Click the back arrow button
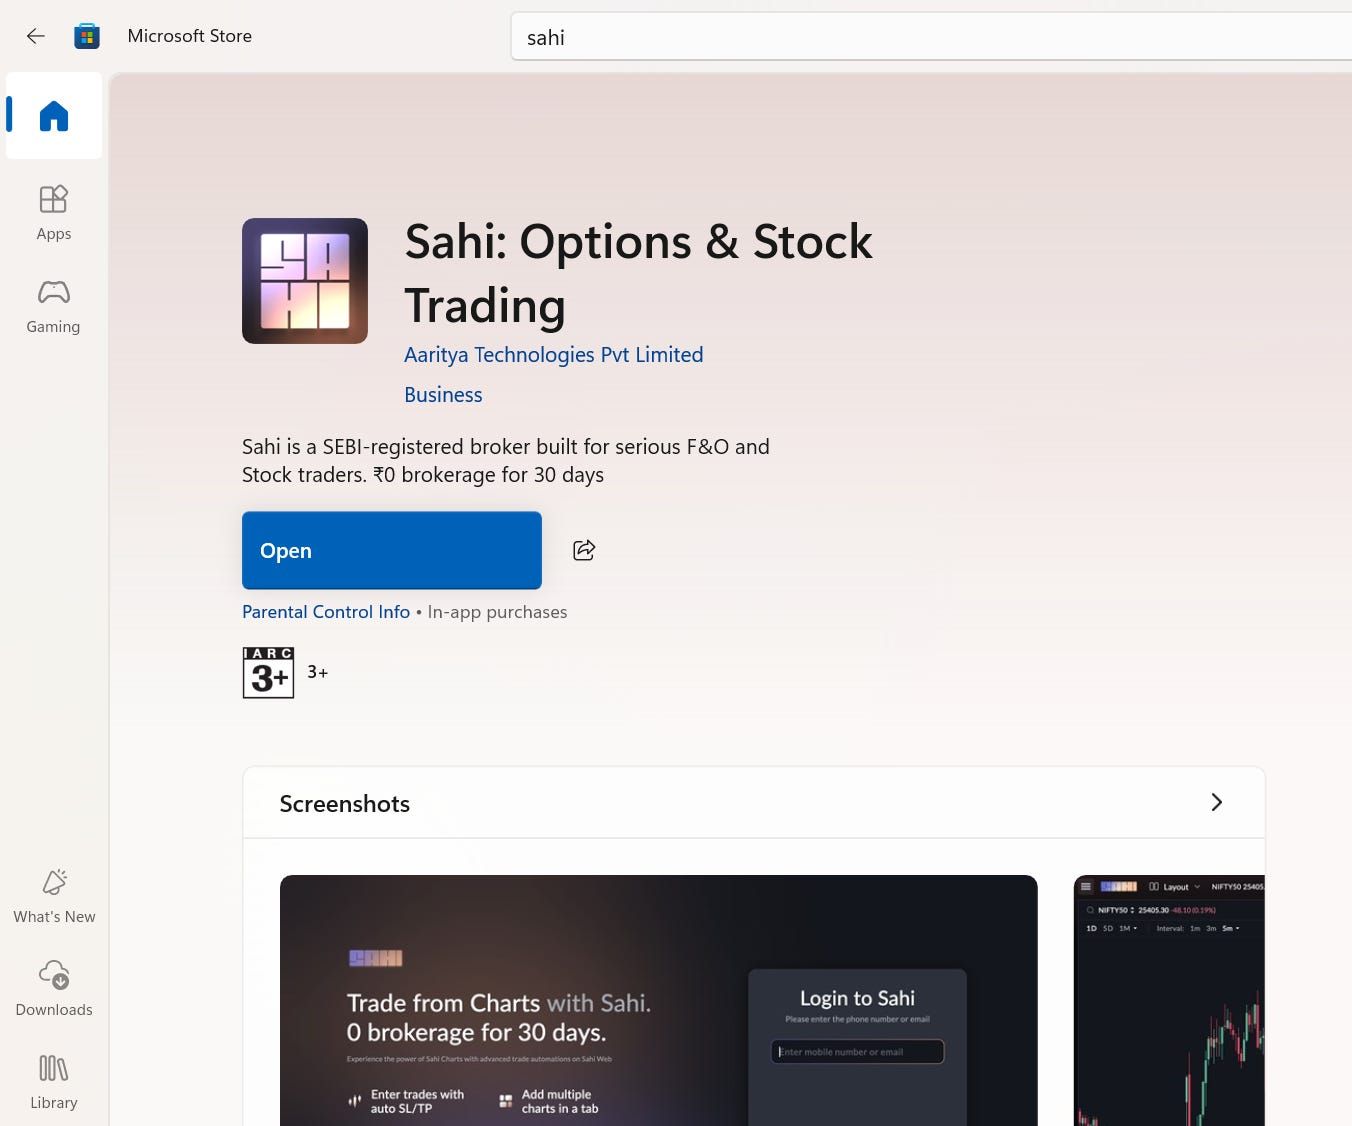 coord(36,36)
